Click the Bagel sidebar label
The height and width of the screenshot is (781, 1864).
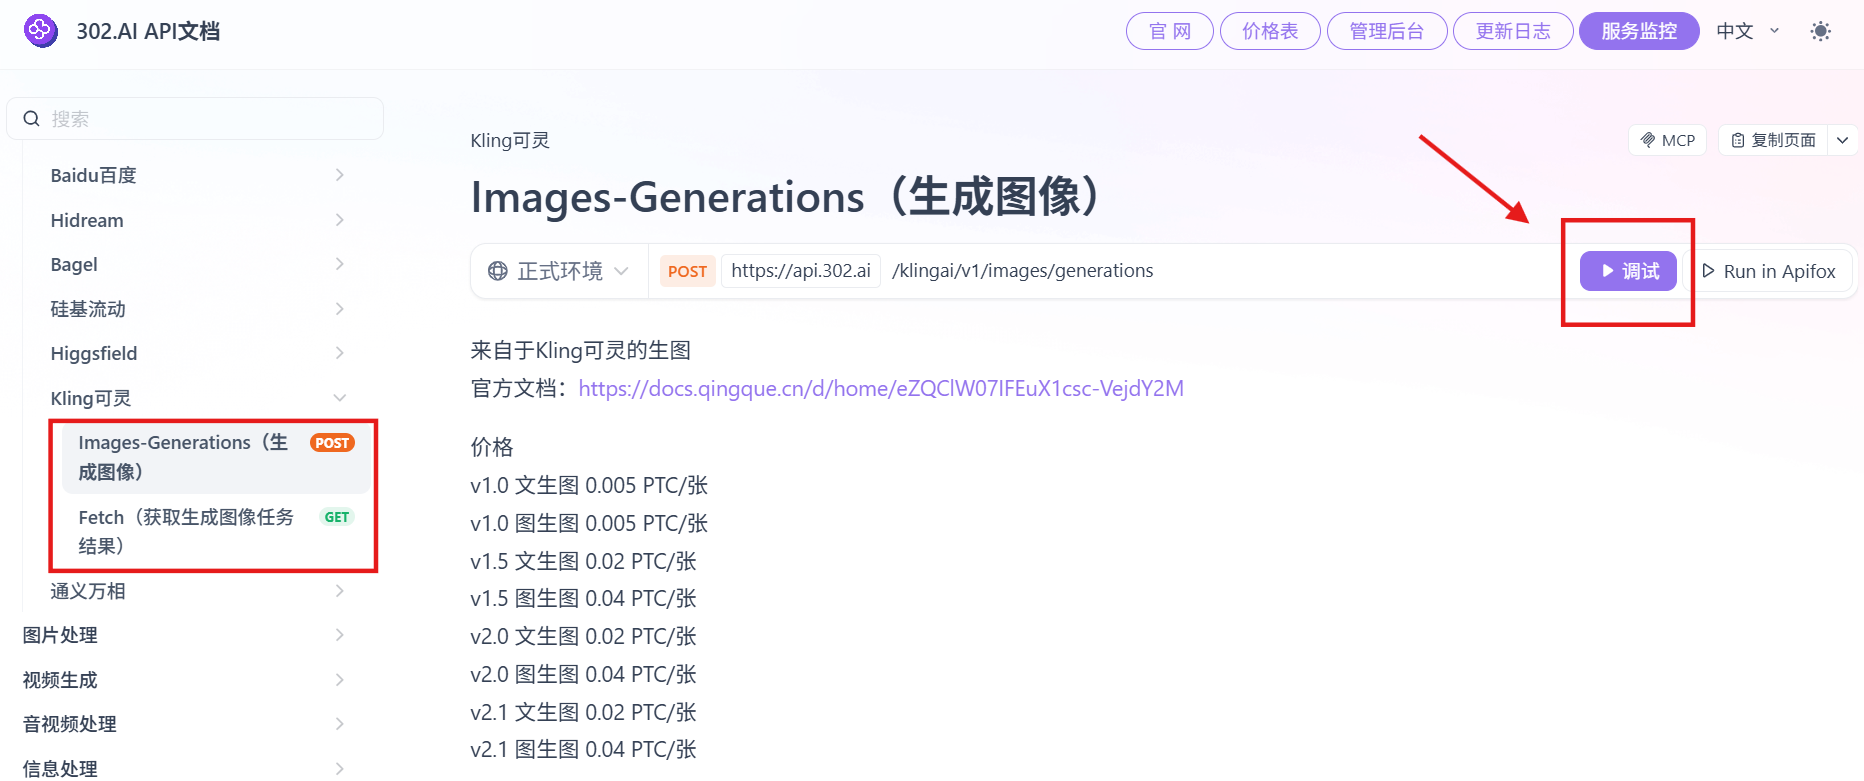(74, 264)
